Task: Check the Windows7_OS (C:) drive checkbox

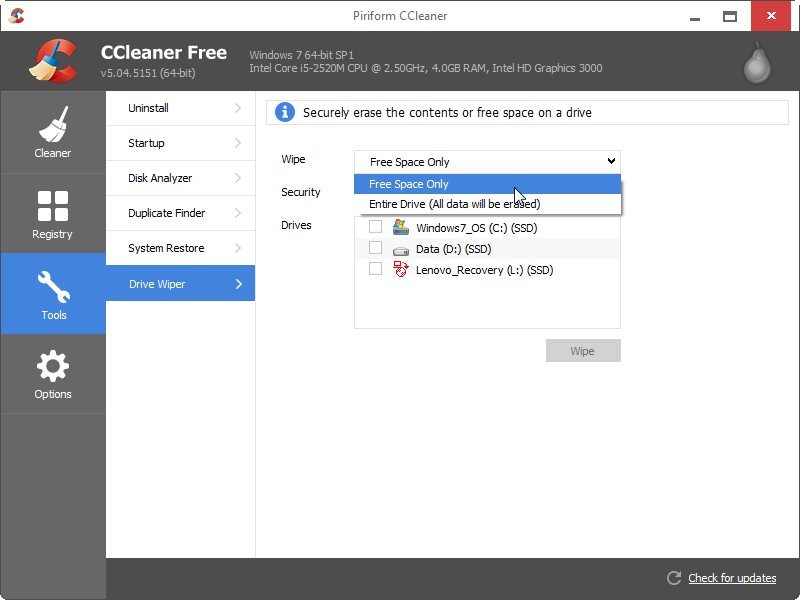Action: pyautogui.click(x=376, y=227)
